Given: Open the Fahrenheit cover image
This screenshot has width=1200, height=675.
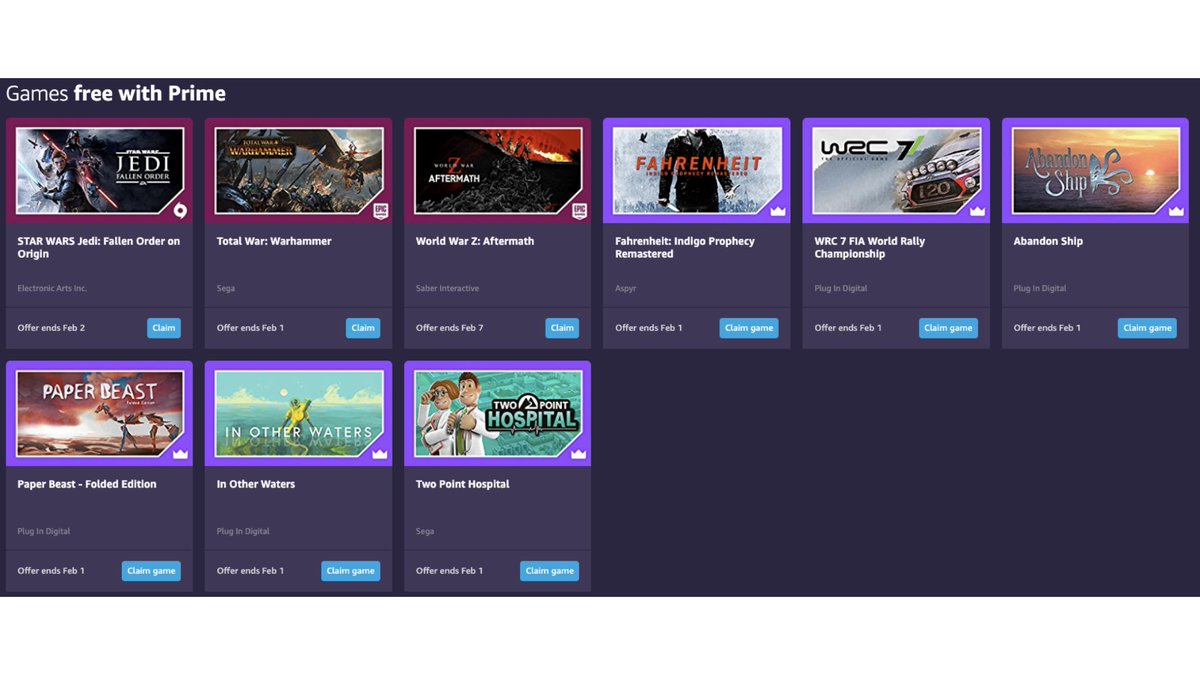Looking at the screenshot, I should (697, 171).
